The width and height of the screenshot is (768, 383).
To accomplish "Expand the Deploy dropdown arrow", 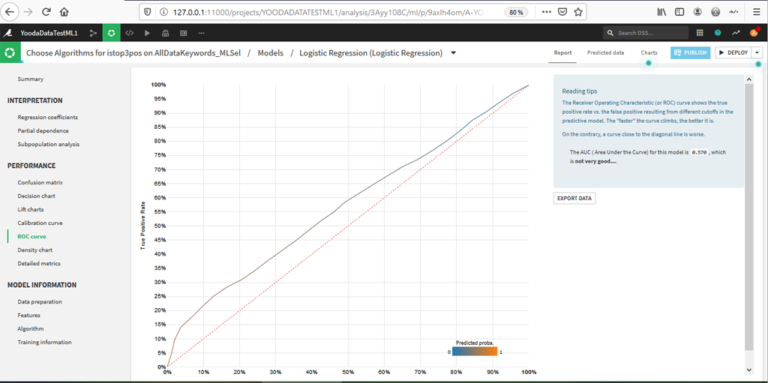I will [x=758, y=53].
